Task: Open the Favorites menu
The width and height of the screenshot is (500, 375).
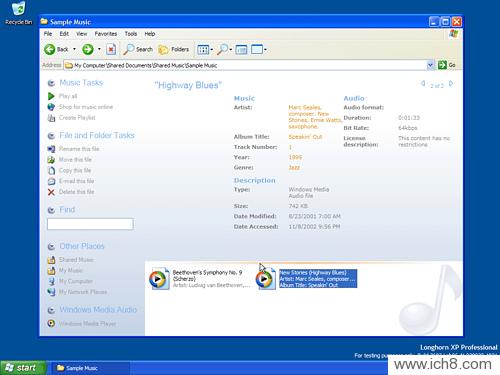Action: 106,34
